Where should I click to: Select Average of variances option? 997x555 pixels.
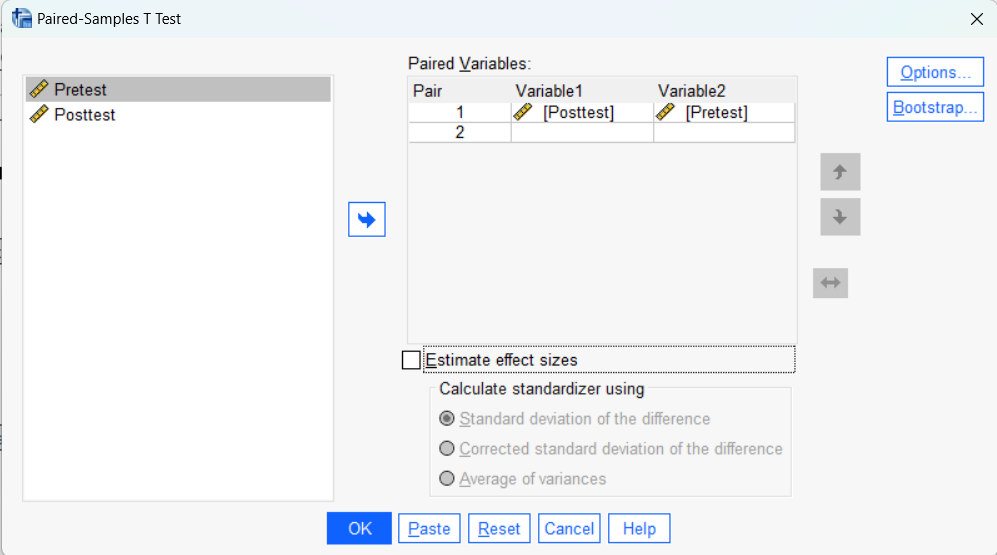(x=447, y=479)
